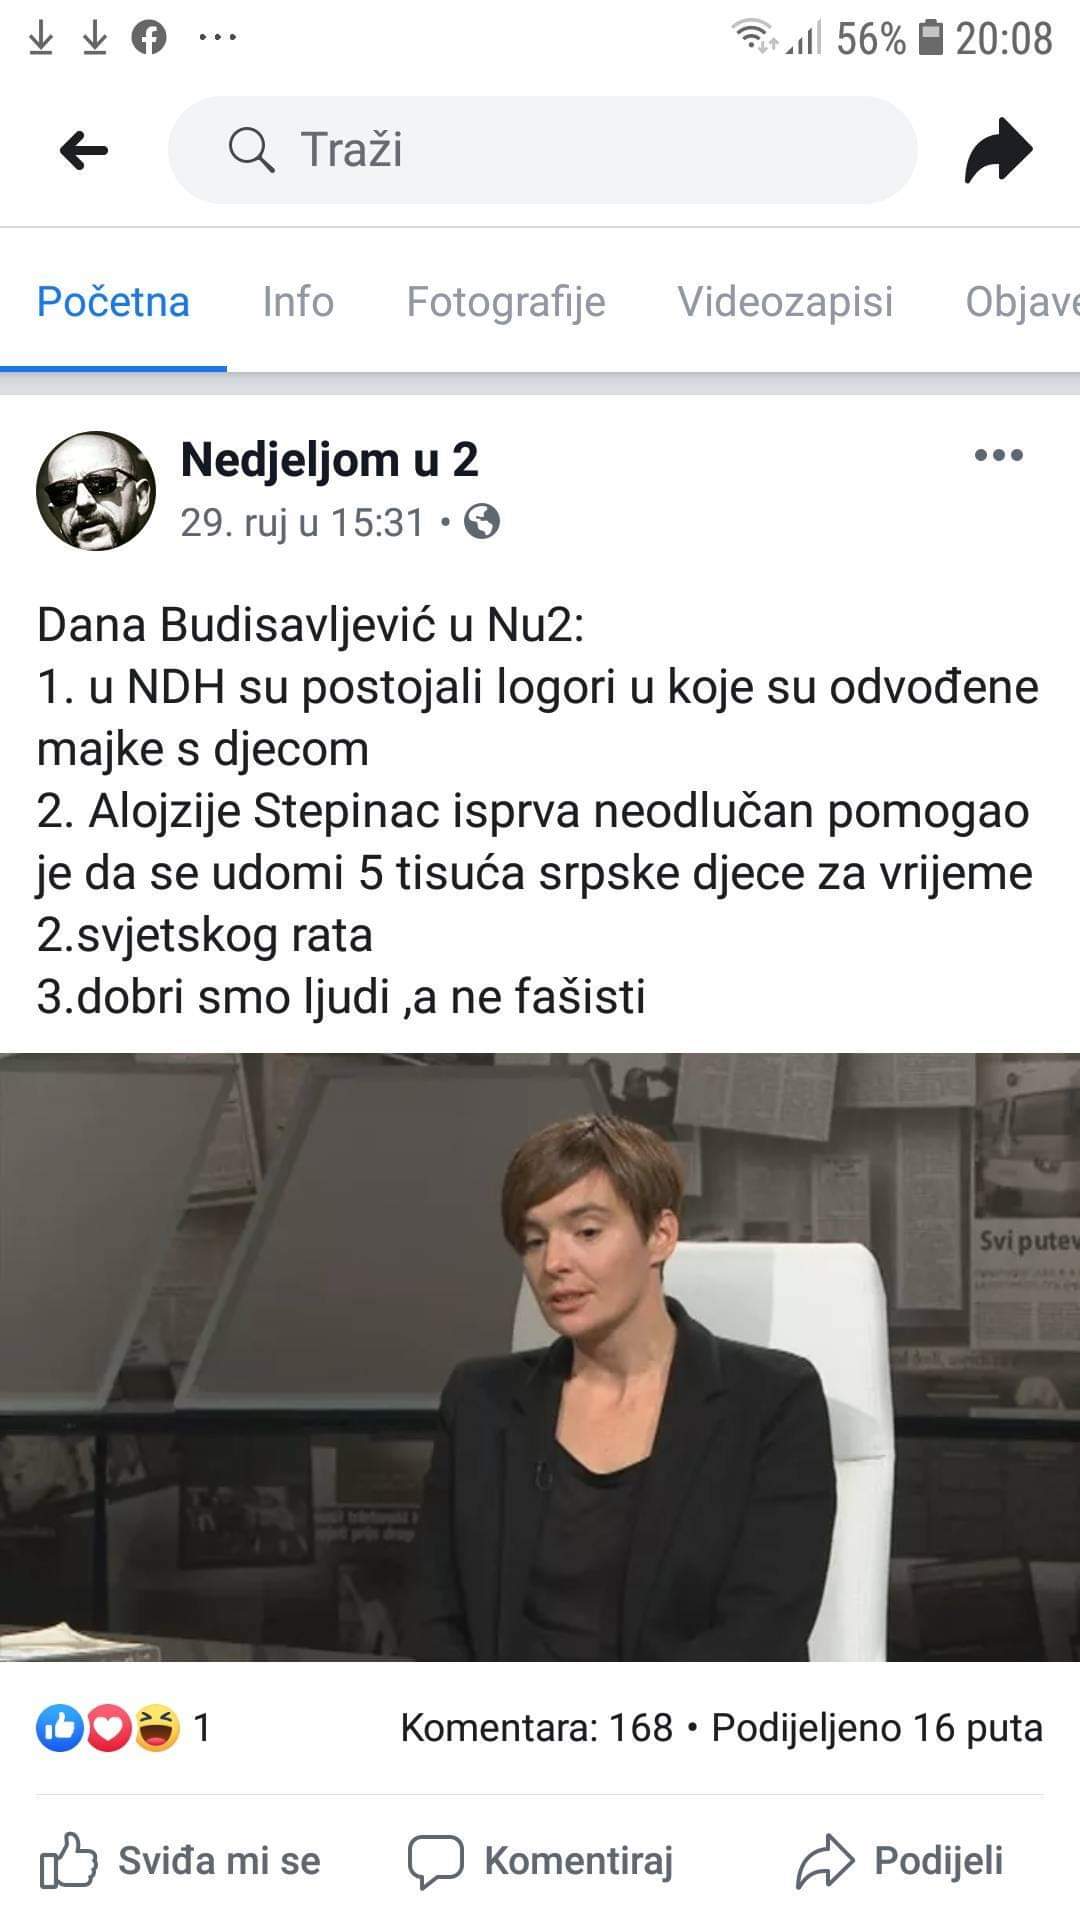
Task: Tap the magnifying glass search icon
Action: pos(251,151)
